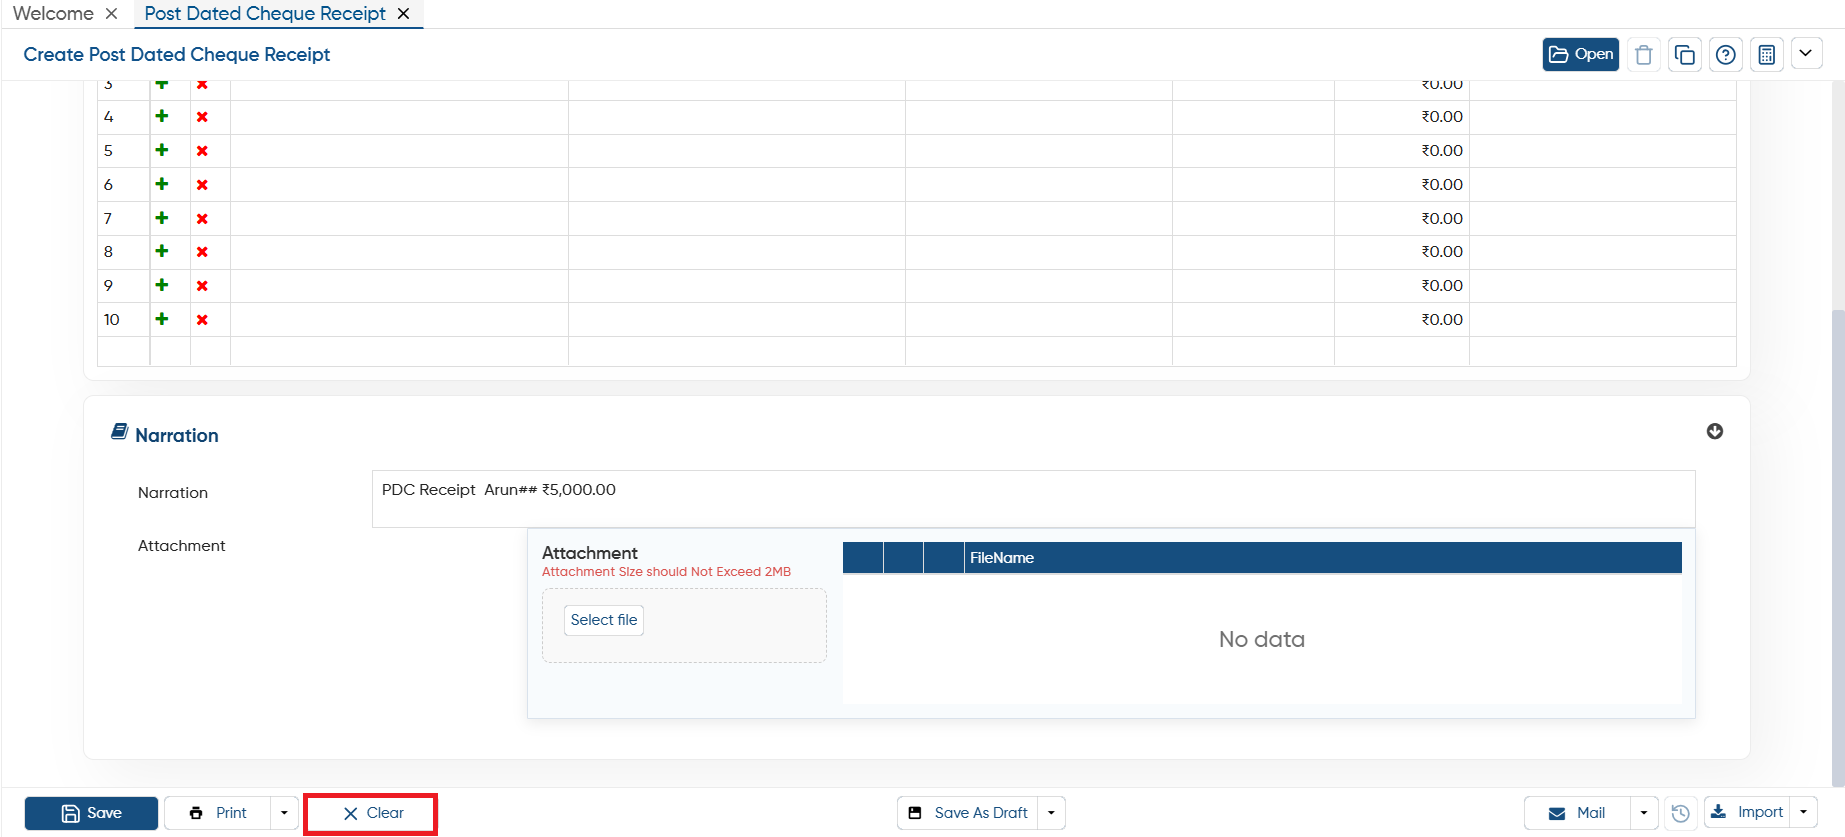The height and width of the screenshot is (837, 1845).
Task: Click Save As Draft button
Action: click(x=967, y=813)
